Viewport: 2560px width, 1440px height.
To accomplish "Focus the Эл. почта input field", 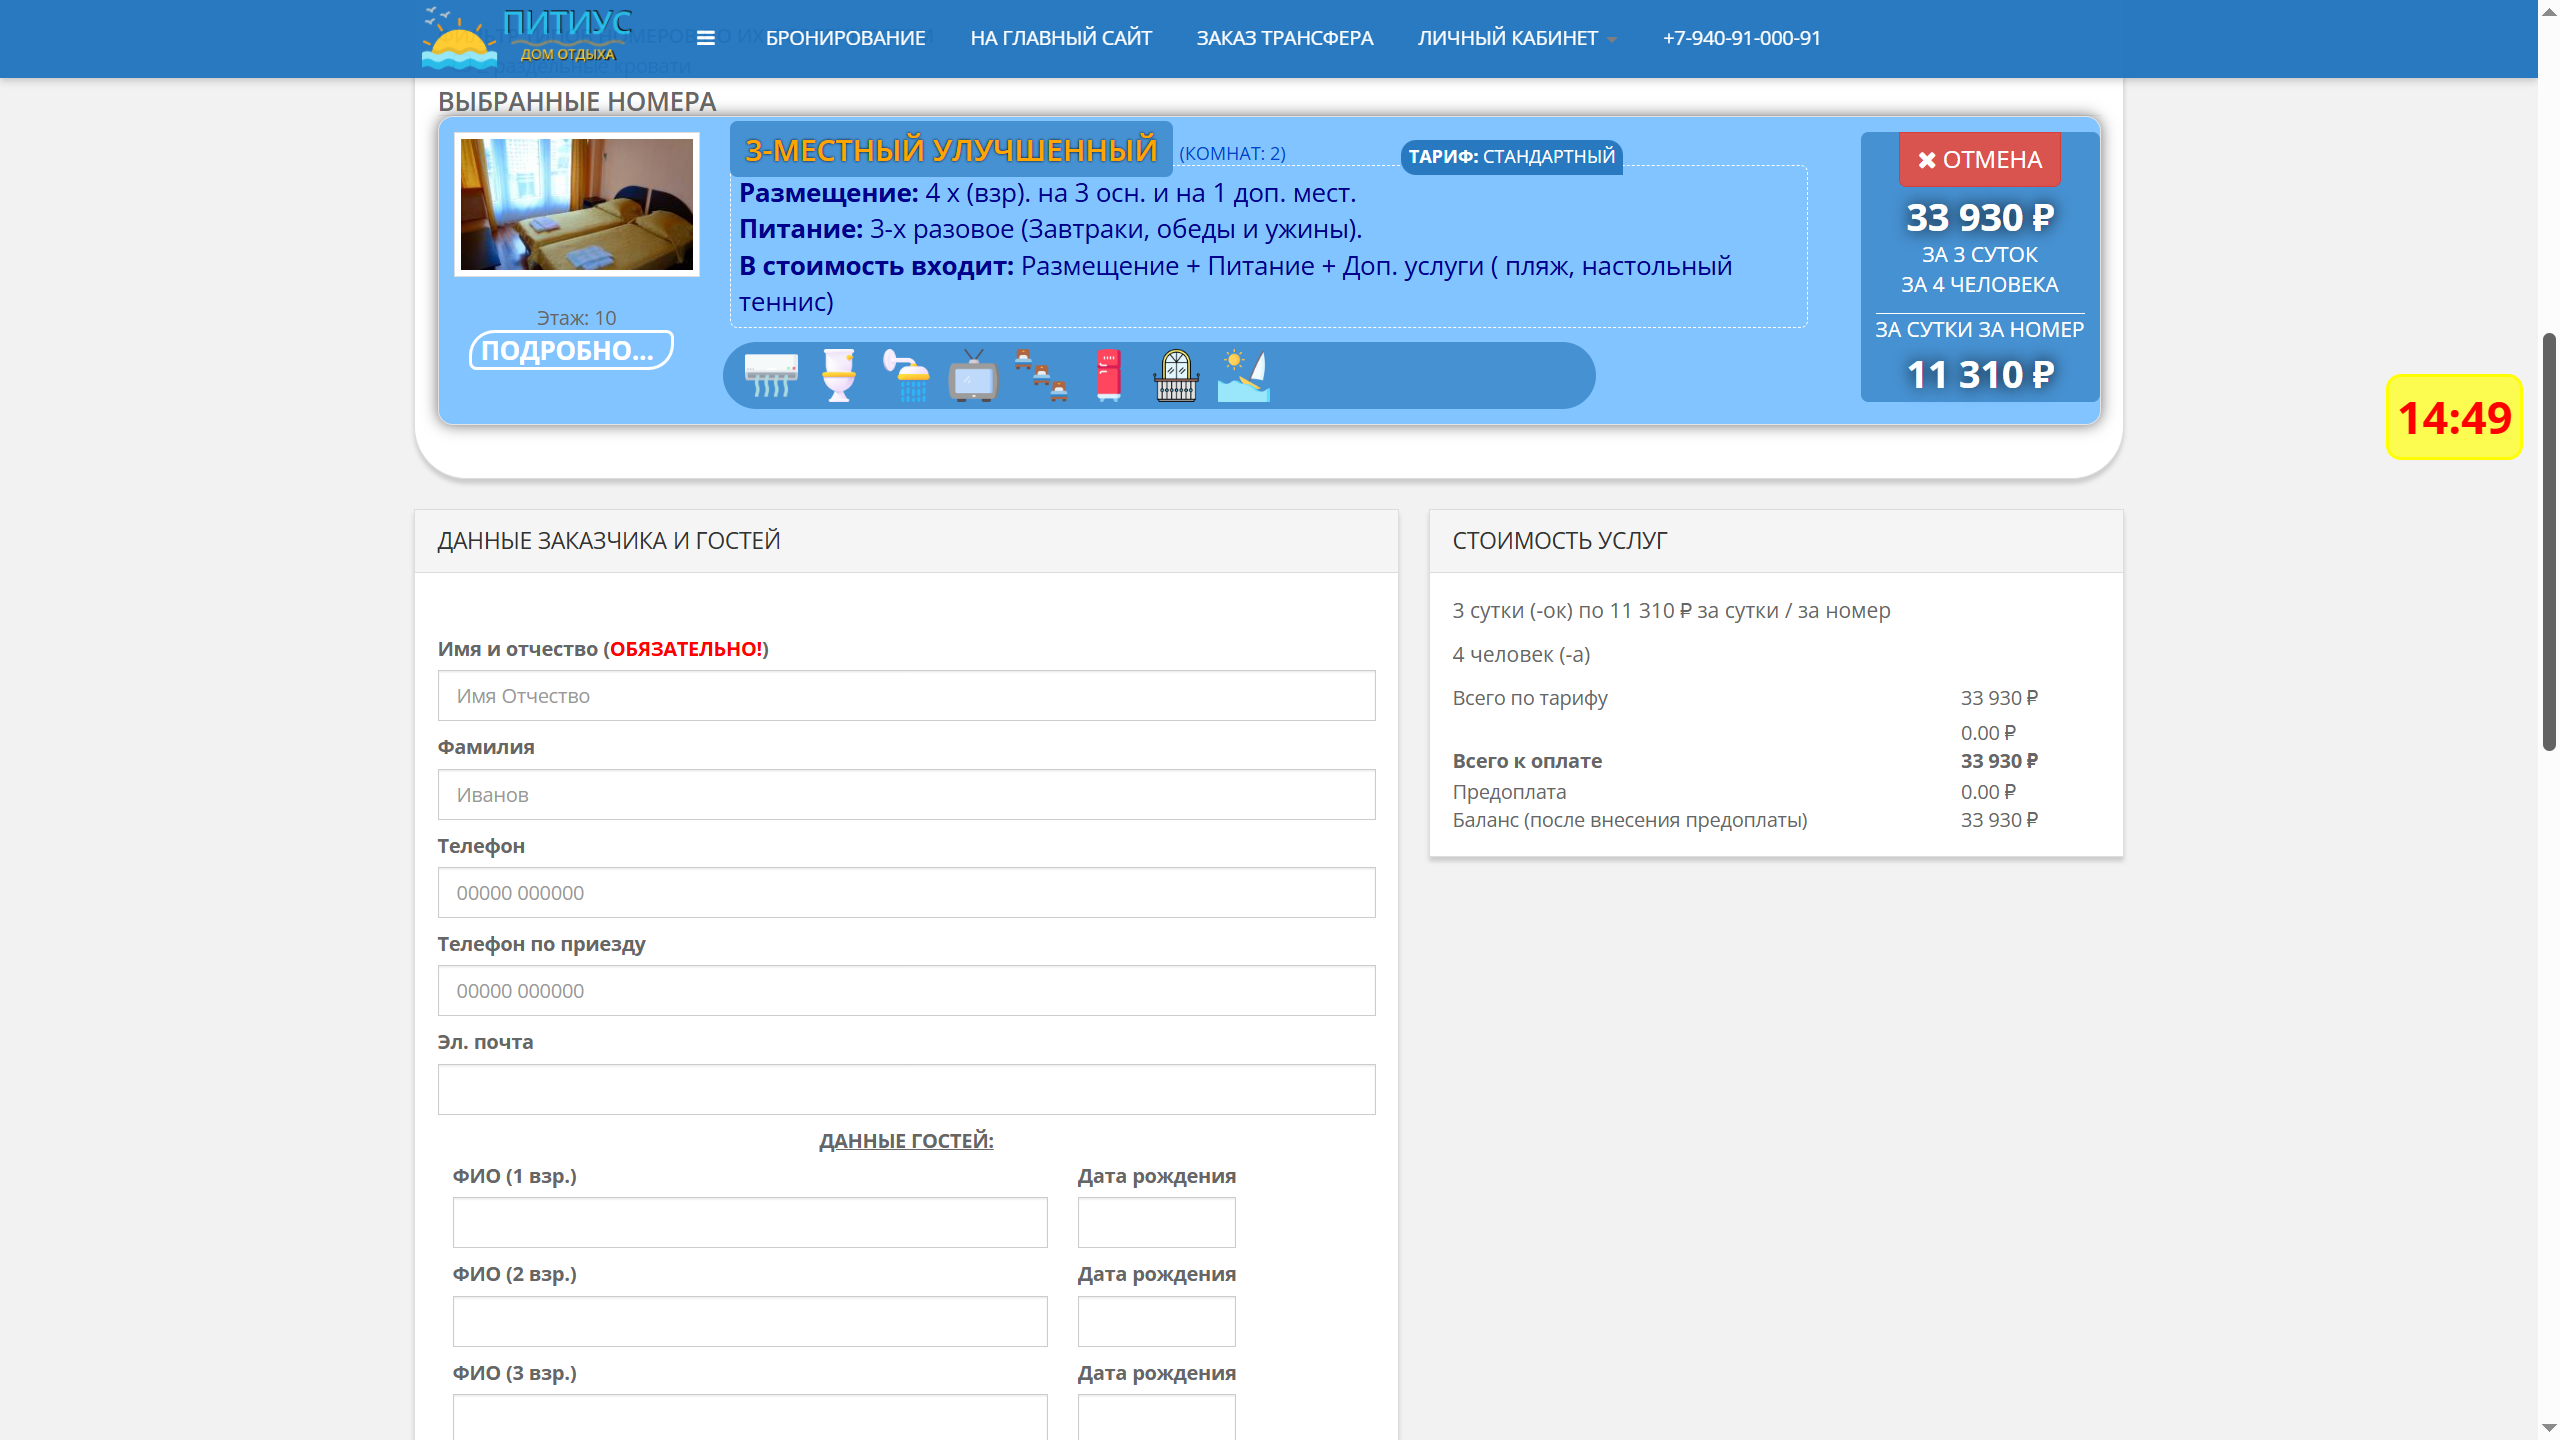I will click(x=906, y=1090).
